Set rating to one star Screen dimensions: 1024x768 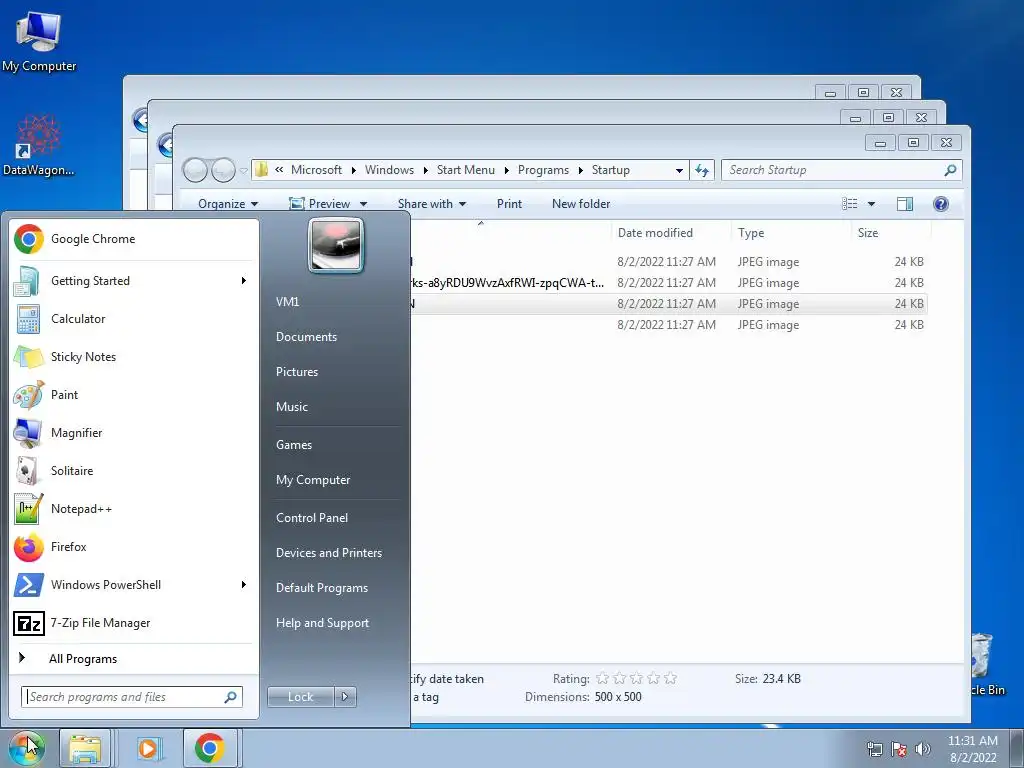(x=602, y=679)
